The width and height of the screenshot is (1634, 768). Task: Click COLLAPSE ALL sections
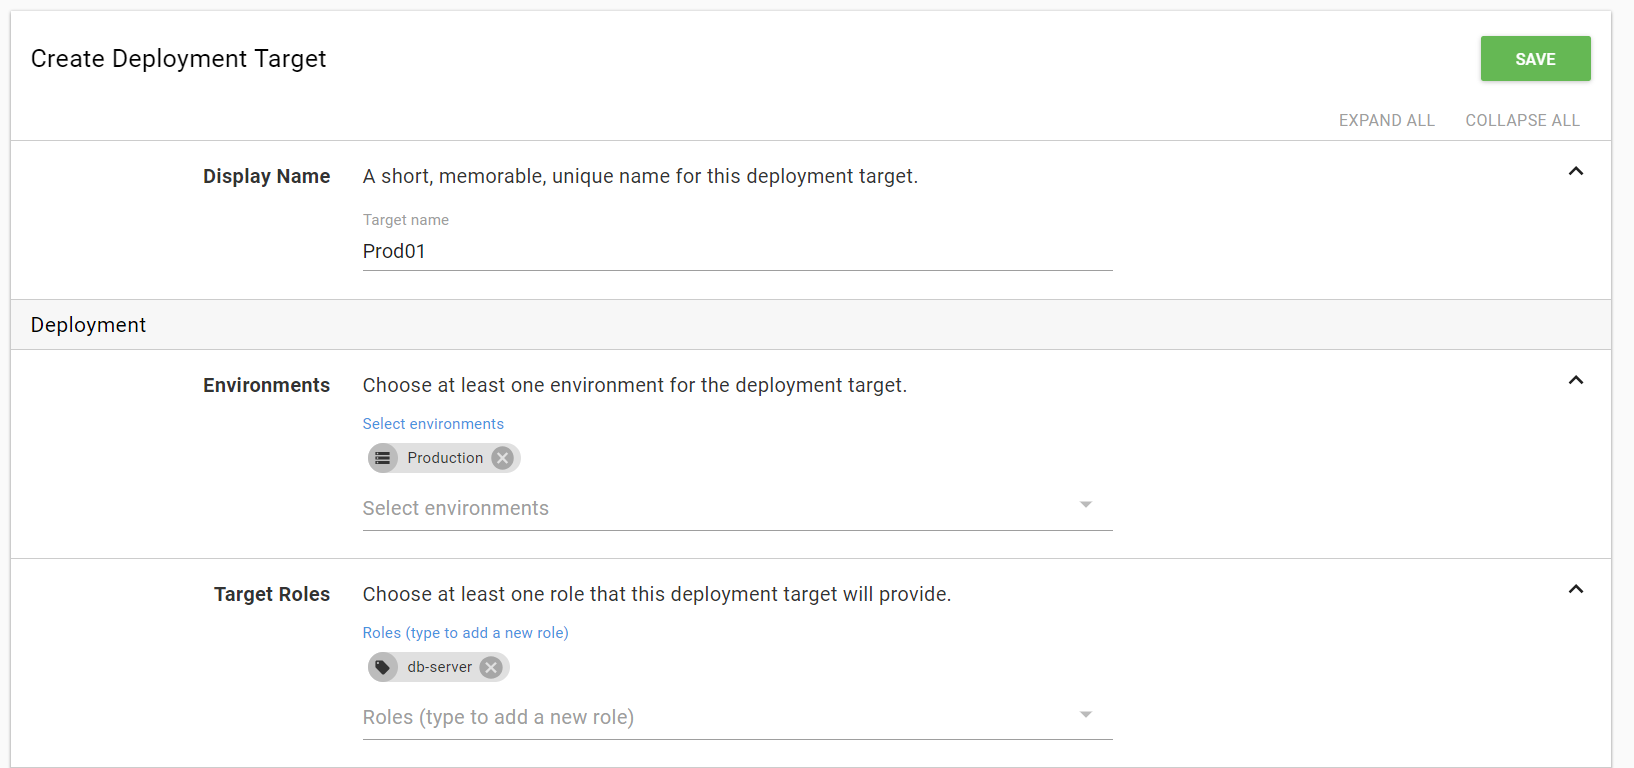1522,120
